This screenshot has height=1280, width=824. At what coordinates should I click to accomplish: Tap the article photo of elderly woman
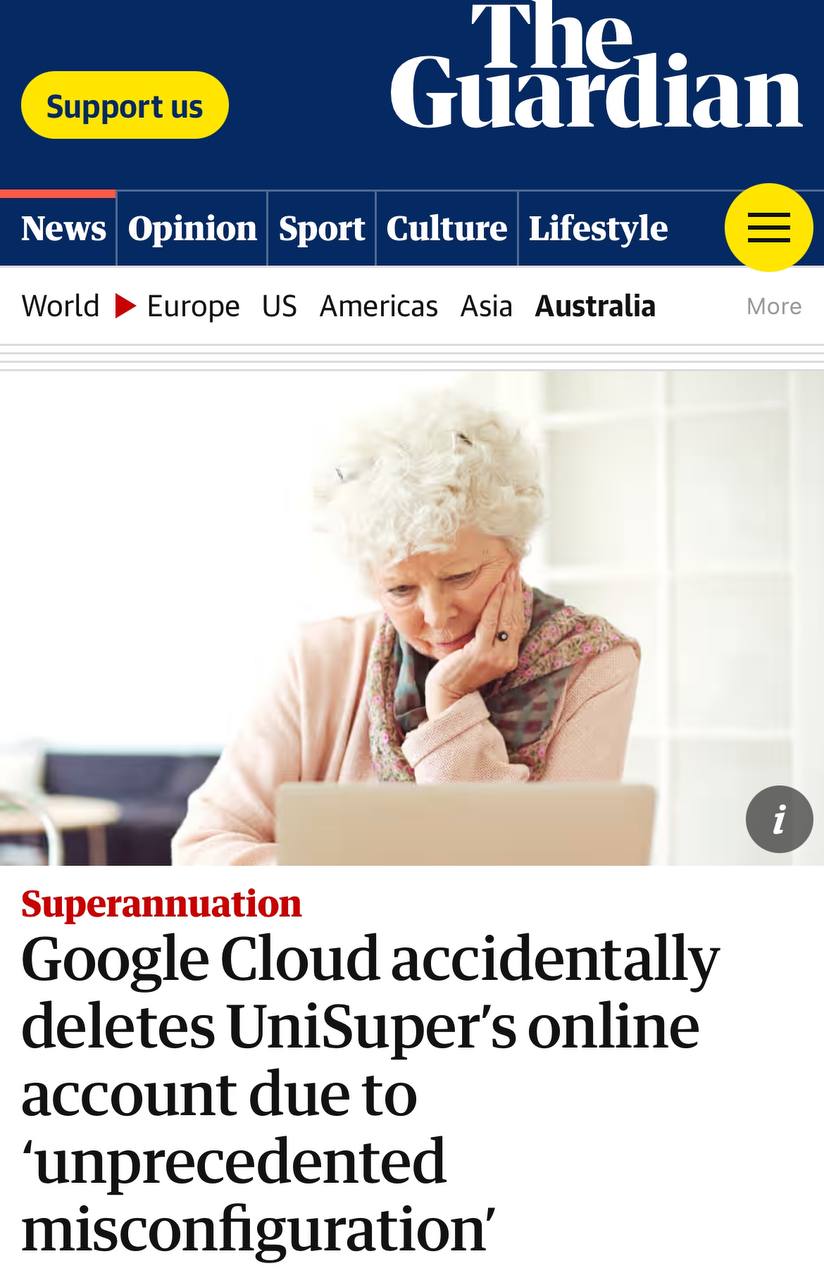(412, 618)
